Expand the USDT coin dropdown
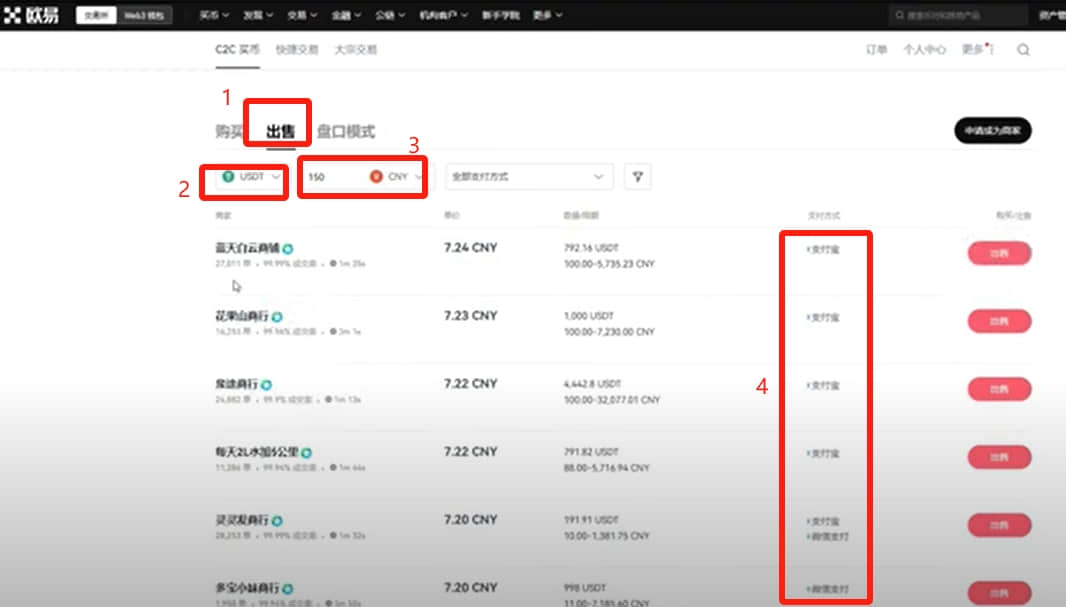Viewport: 1066px width, 607px height. click(252, 177)
